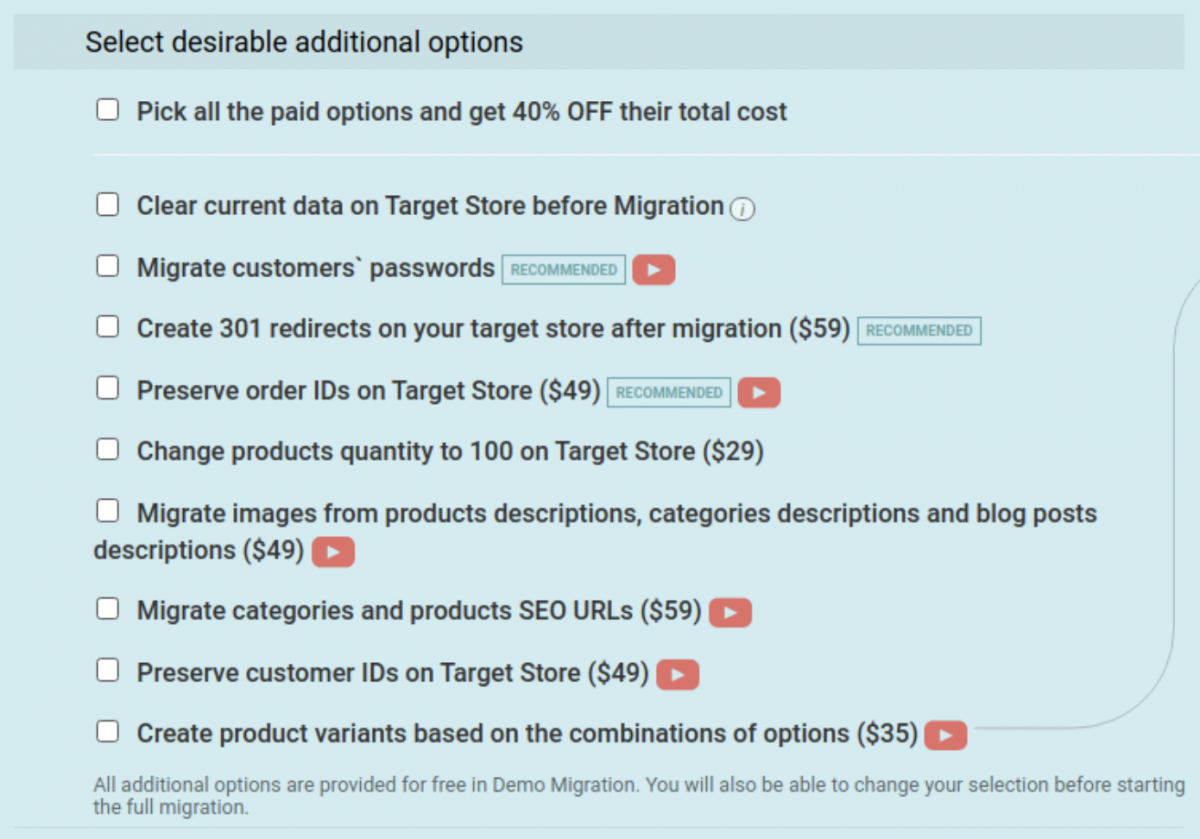Click the info icon beside Clear current data
Image resolution: width=1200 pixels, height=839 pixels.
(x=744, y=209)
